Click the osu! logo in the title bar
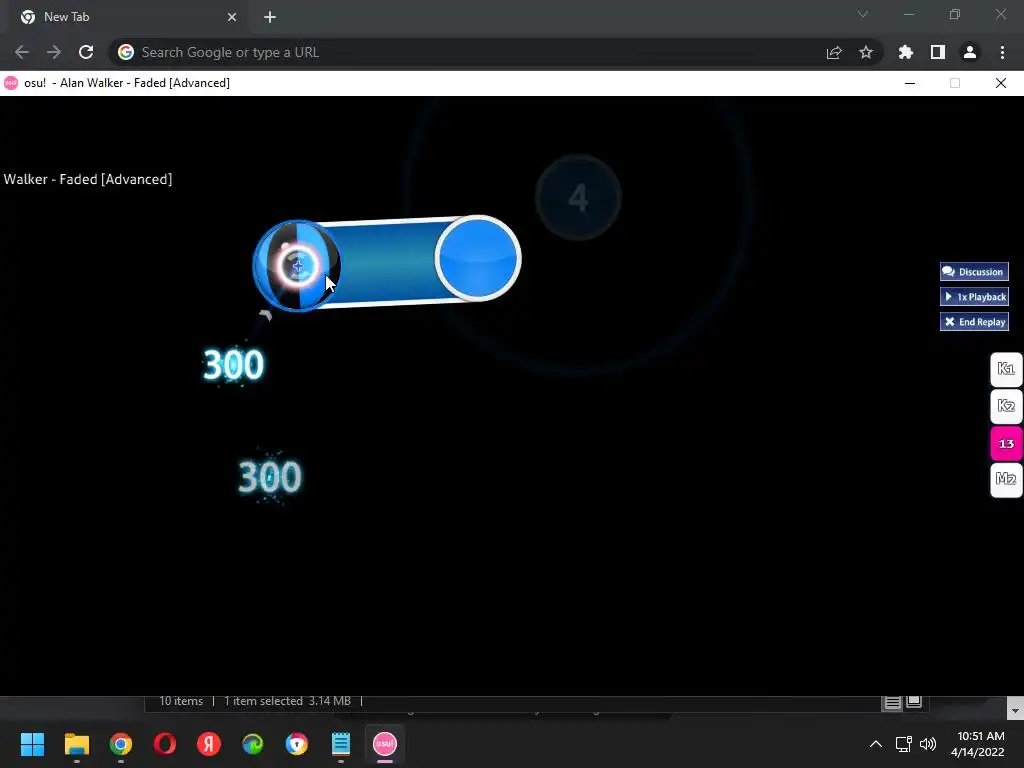Image resolution: width=1024 pixels, height=768 pixels. pyautogui.click(x=10, y=83)
